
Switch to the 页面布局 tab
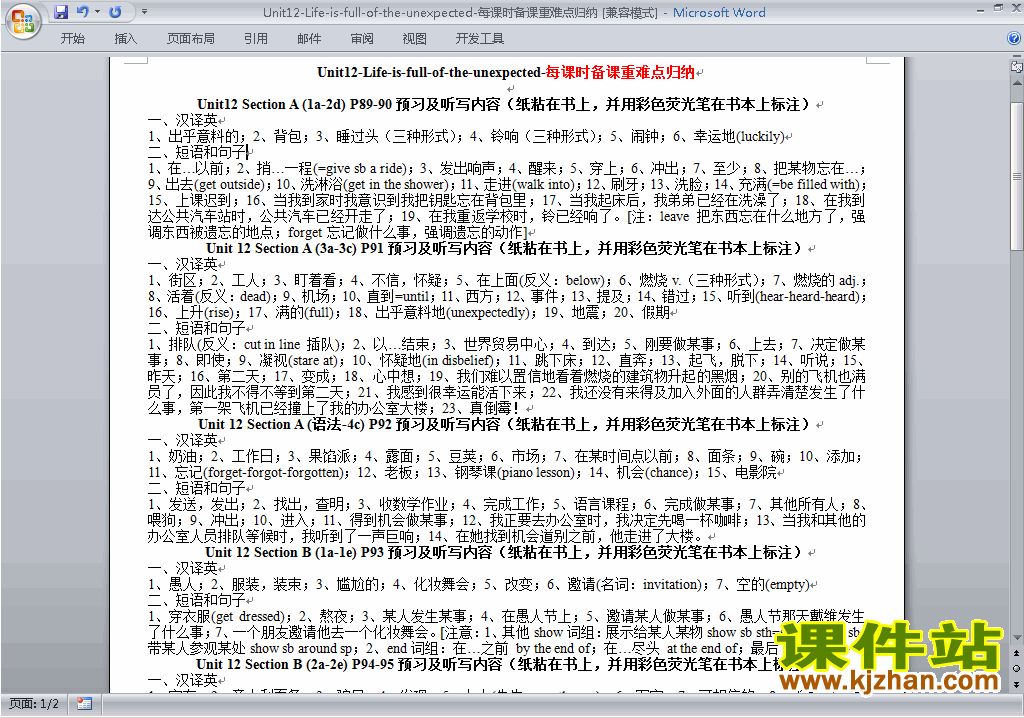191,39
